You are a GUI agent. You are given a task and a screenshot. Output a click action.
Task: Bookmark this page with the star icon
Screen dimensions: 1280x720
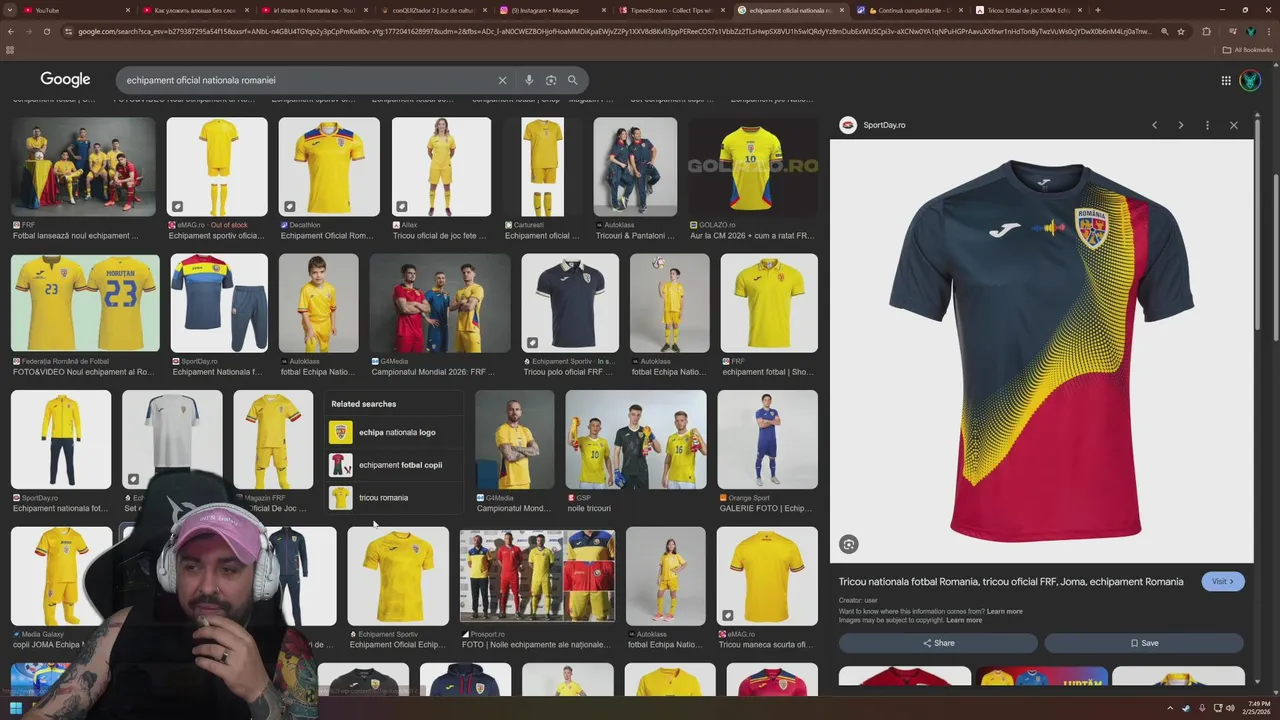coord(1181,31)
